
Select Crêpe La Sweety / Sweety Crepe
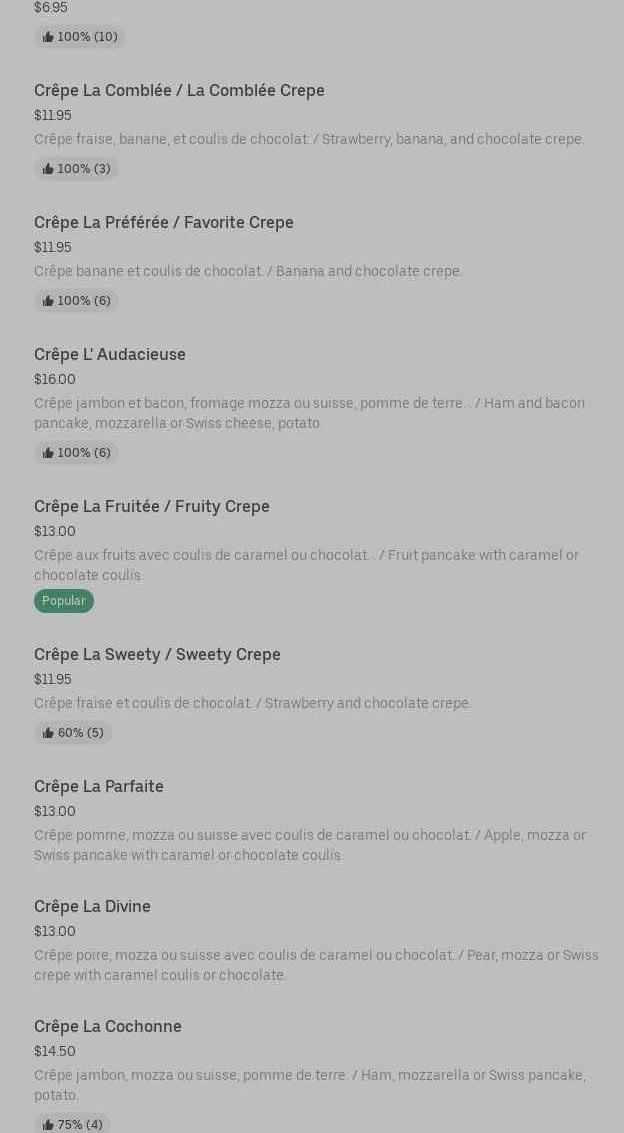point(157,655)
